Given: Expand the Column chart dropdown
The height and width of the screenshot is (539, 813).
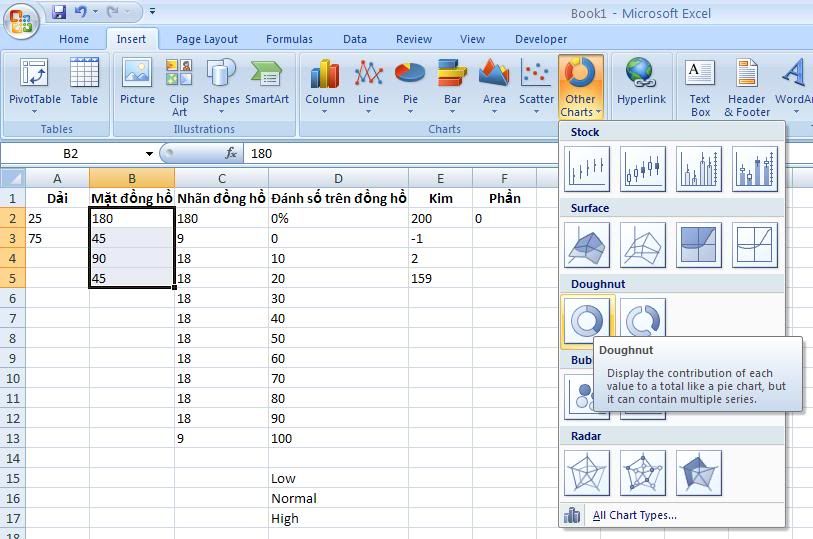Looking at the screenshot, I should (x=325, y=87).
